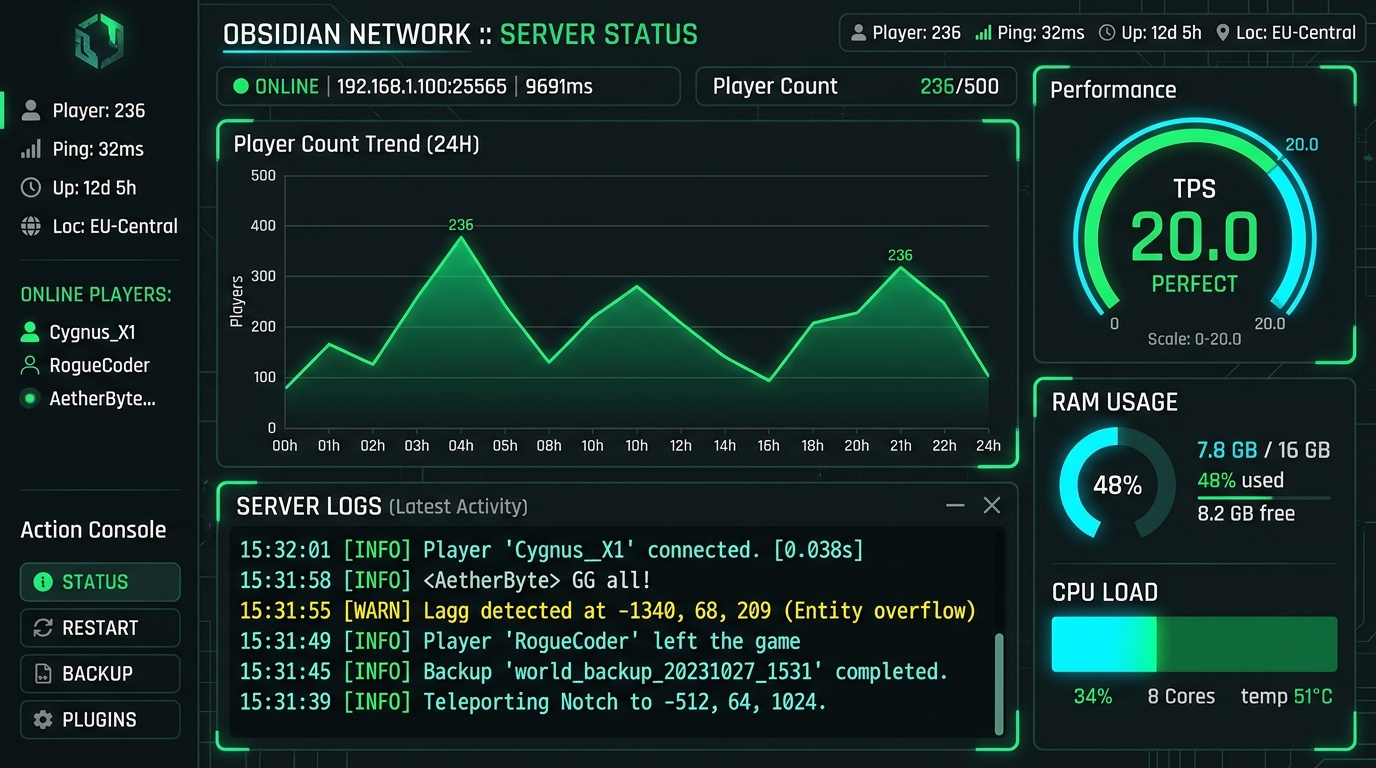Click the signal bars icon beside sidebar Ping: 32ms

click(x=31, y=149)
